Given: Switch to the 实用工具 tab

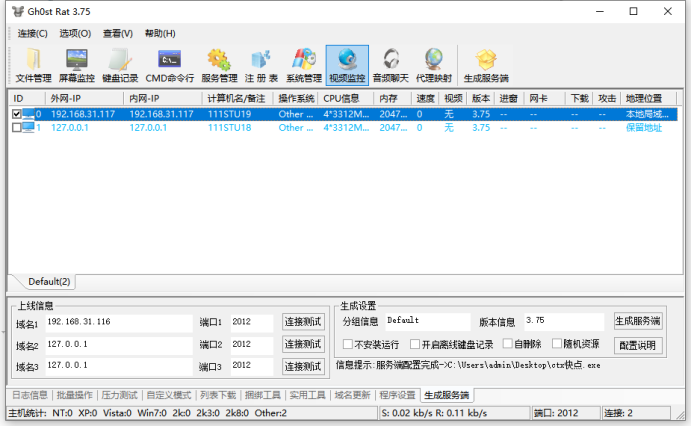Looking at the screenshot, I should tap(307, 395).
